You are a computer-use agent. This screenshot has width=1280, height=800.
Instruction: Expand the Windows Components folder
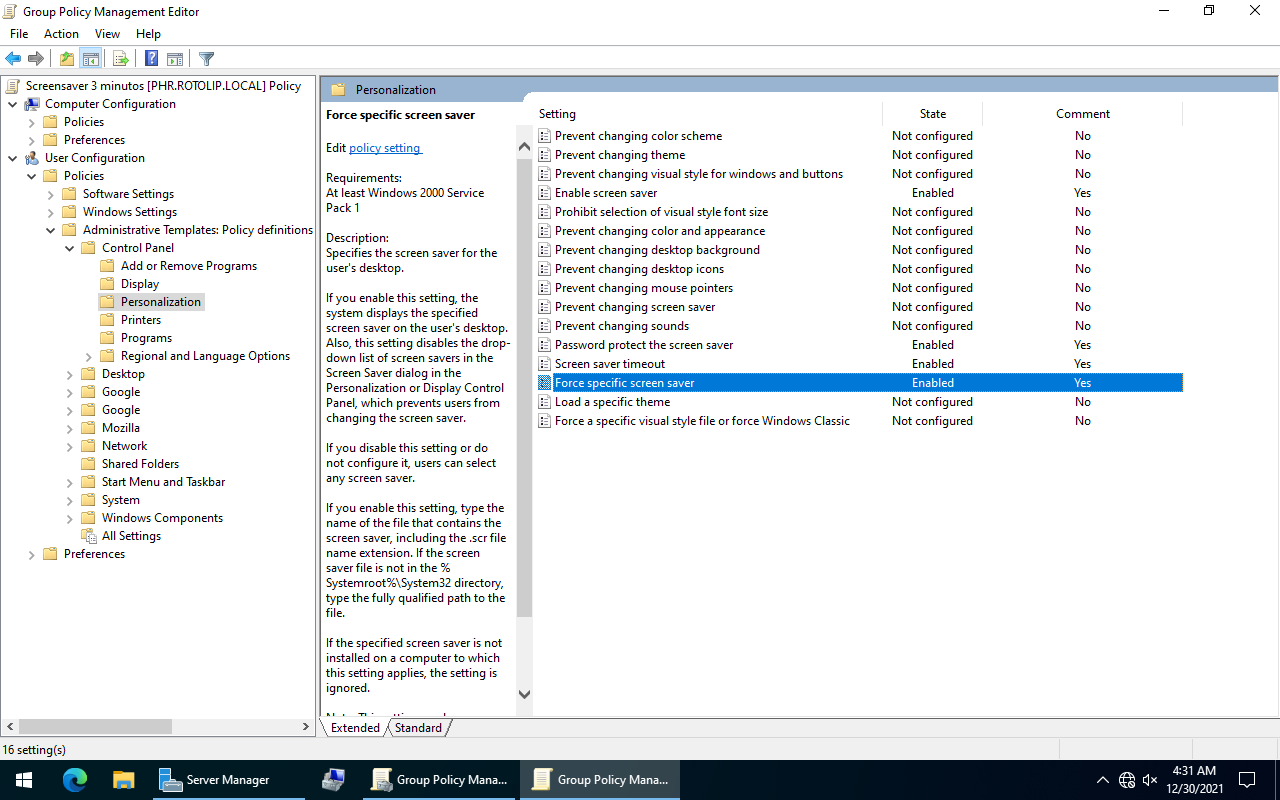(x=70, y=518)
